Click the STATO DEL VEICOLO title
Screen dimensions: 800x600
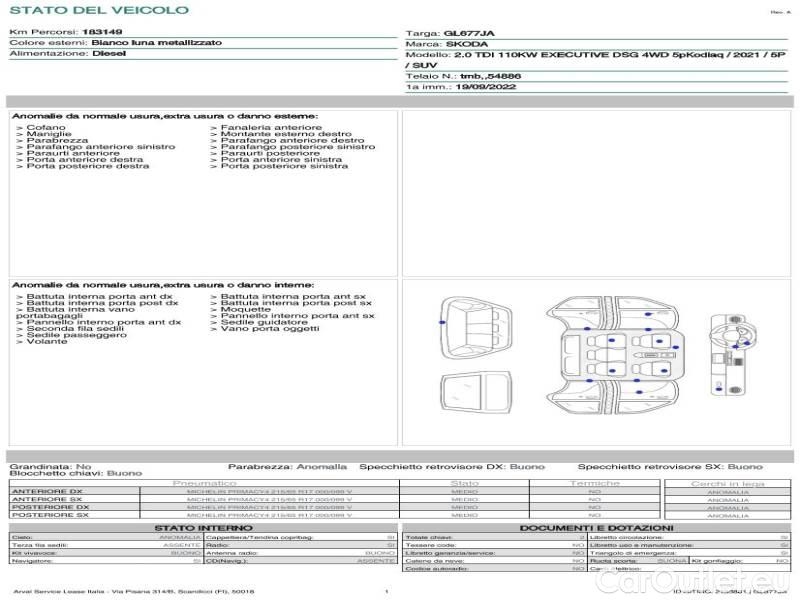98,10
